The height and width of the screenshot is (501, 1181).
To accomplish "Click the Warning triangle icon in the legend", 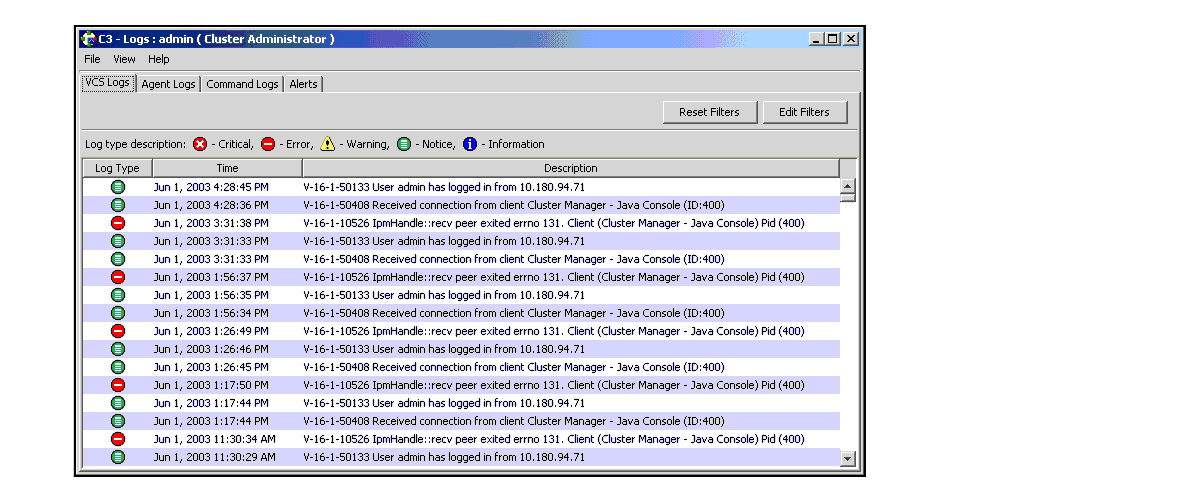I will point(328,144).
